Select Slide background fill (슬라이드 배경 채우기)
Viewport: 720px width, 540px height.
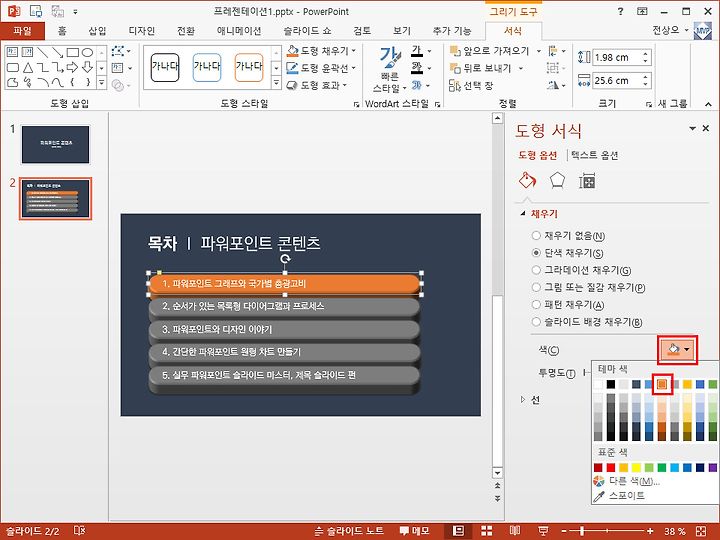536,321
